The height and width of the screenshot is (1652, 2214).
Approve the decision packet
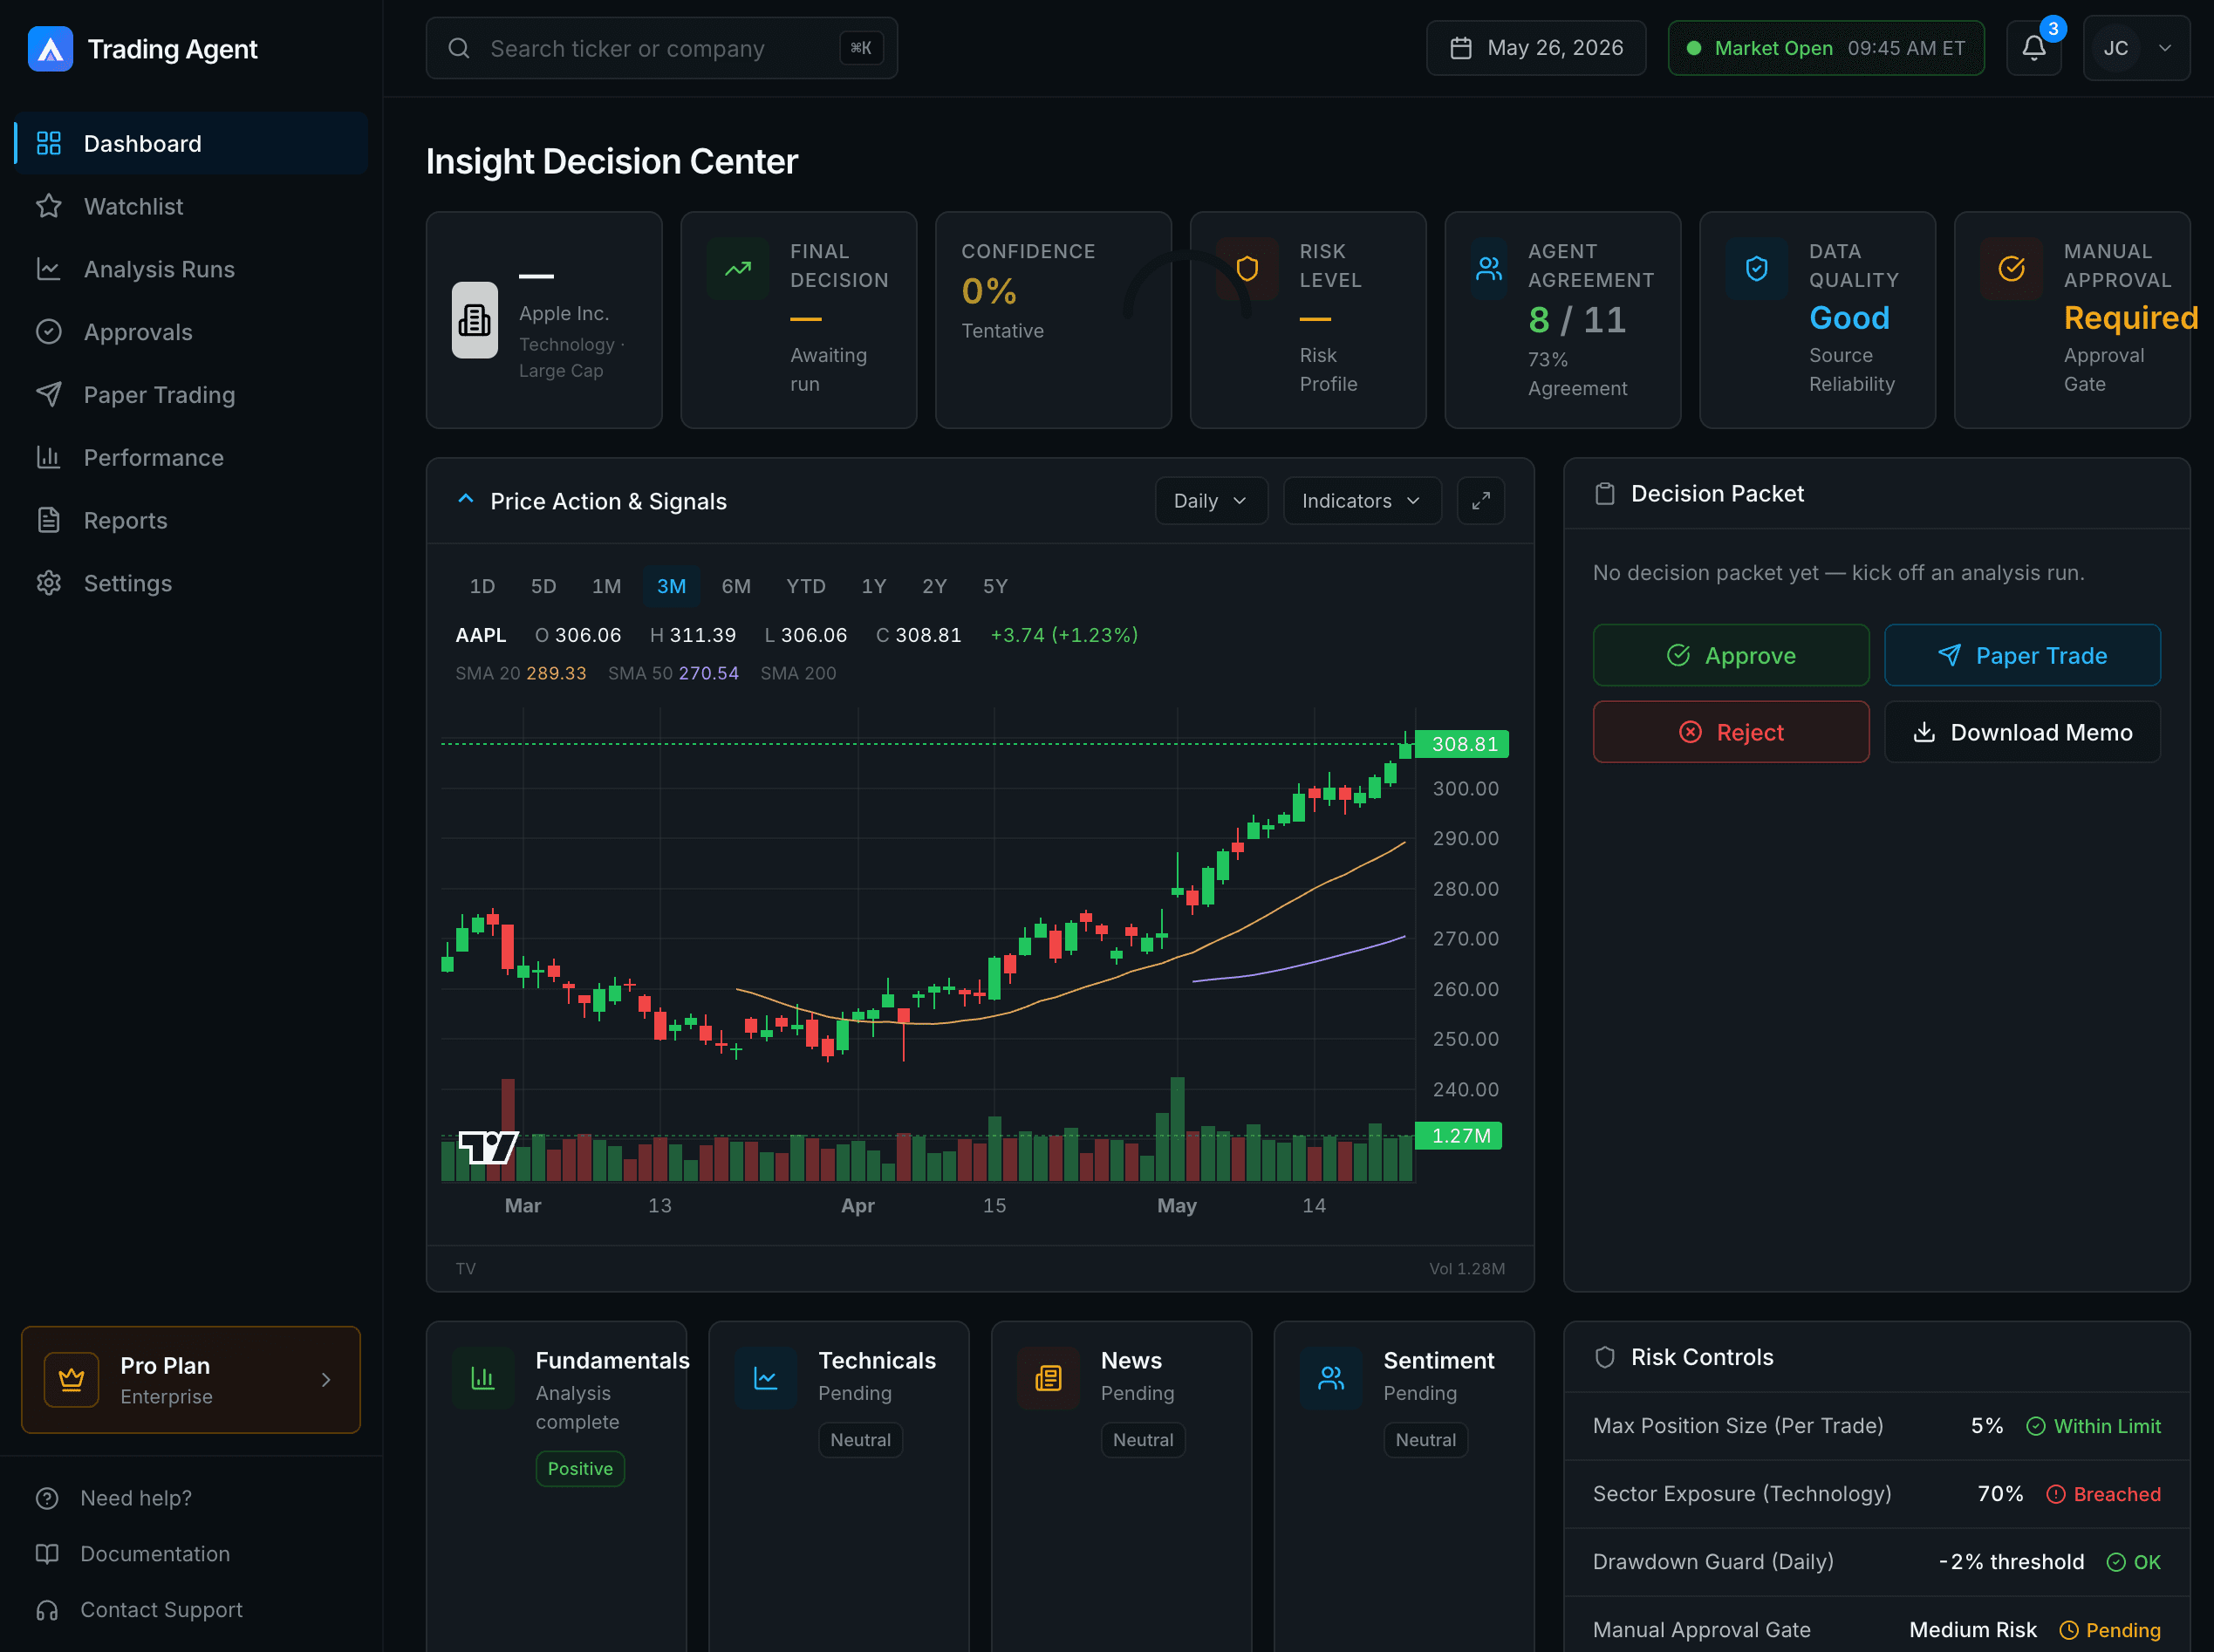click(1730, 655)
